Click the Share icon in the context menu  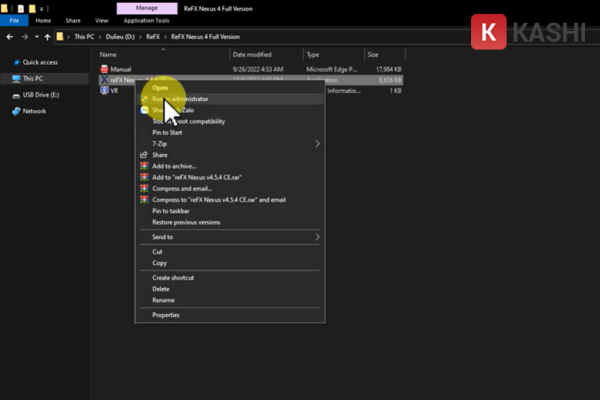coord(143,155)
